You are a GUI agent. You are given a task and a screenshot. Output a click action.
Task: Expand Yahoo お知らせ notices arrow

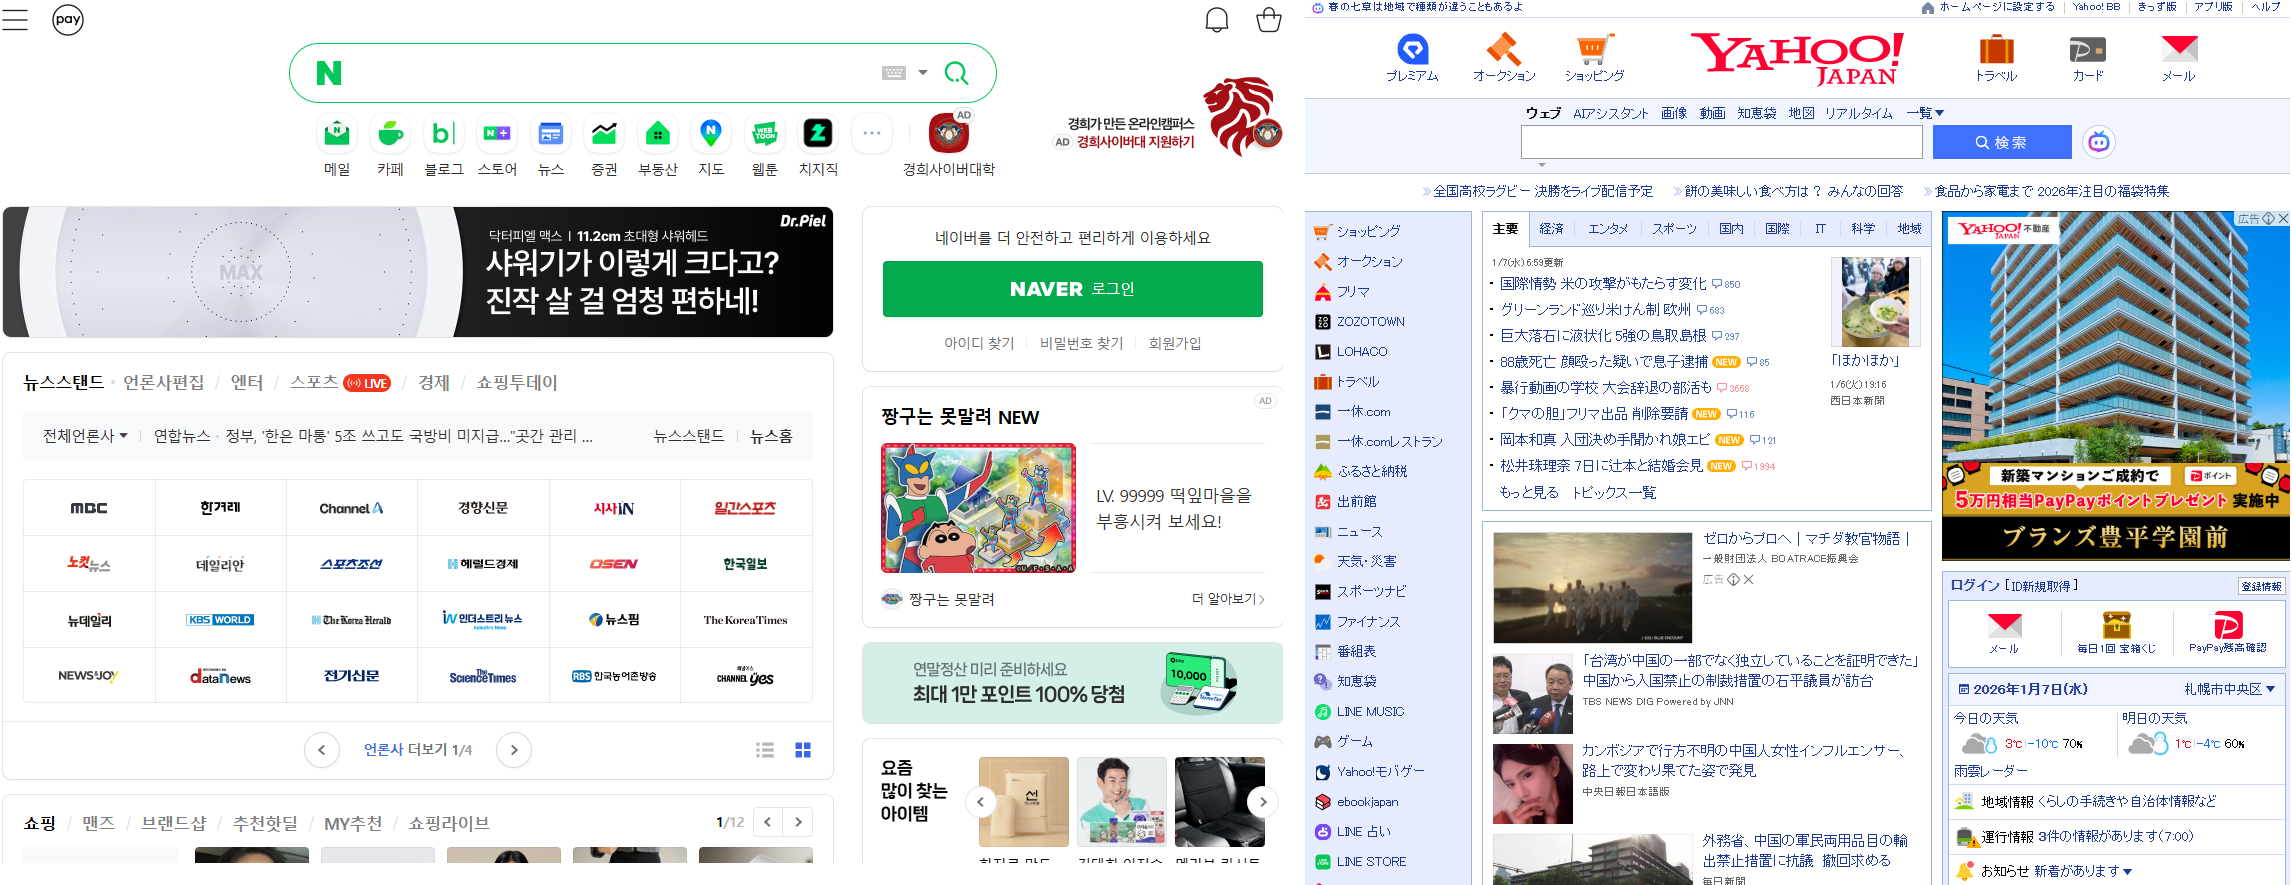pos(2127,871)
